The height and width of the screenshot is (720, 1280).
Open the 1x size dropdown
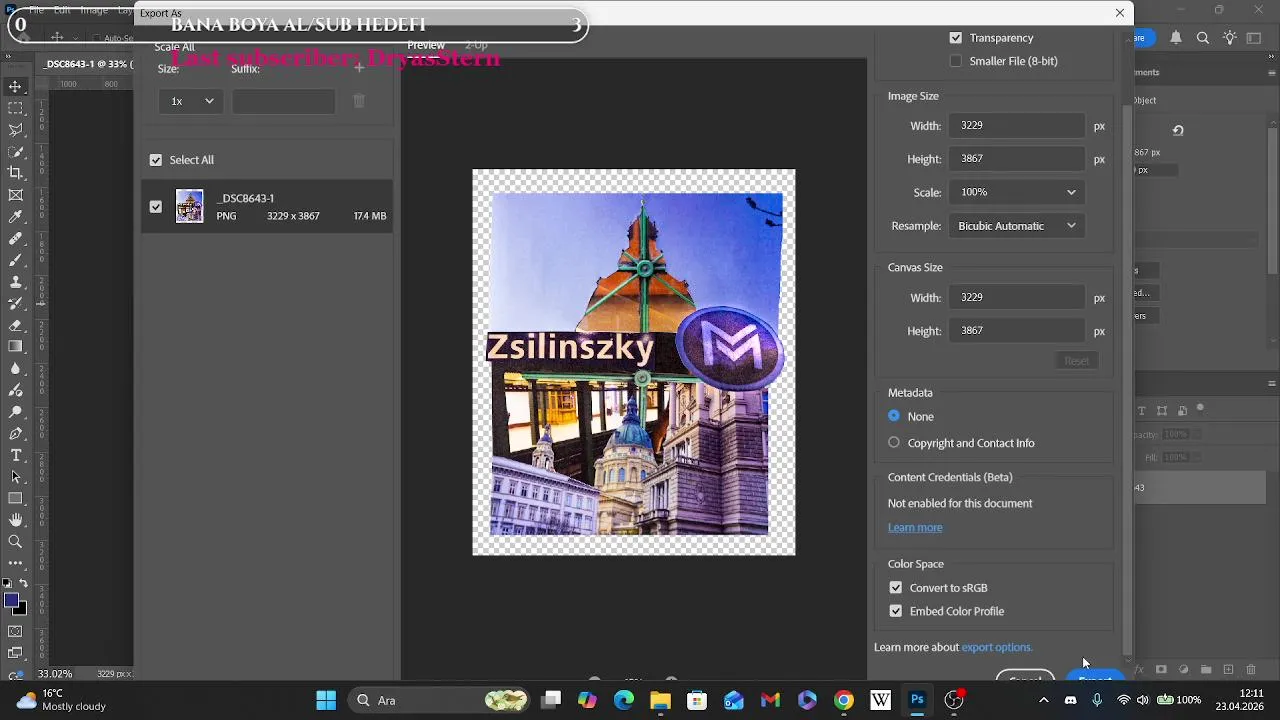191,101
